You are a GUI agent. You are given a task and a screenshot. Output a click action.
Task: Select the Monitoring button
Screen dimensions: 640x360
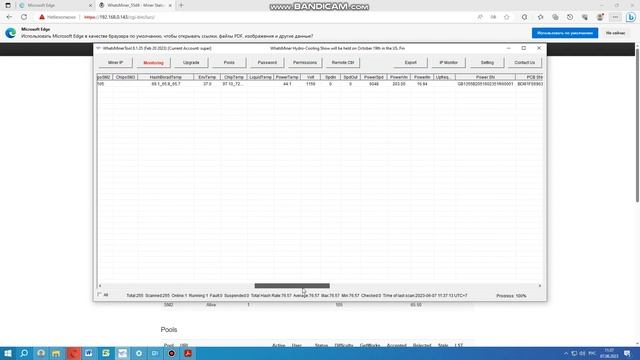click(x=153, y=62)
